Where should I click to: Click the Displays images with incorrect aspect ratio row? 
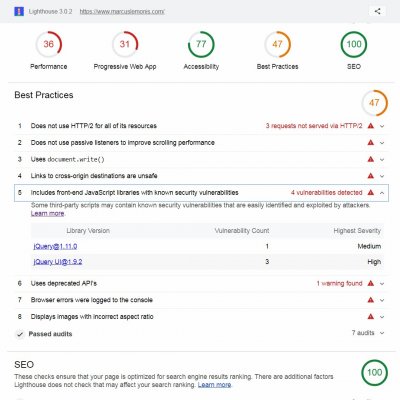coord(201,317)
